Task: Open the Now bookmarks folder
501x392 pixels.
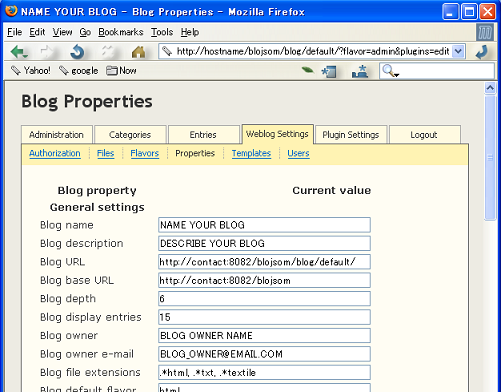Action: click(121, 71)
